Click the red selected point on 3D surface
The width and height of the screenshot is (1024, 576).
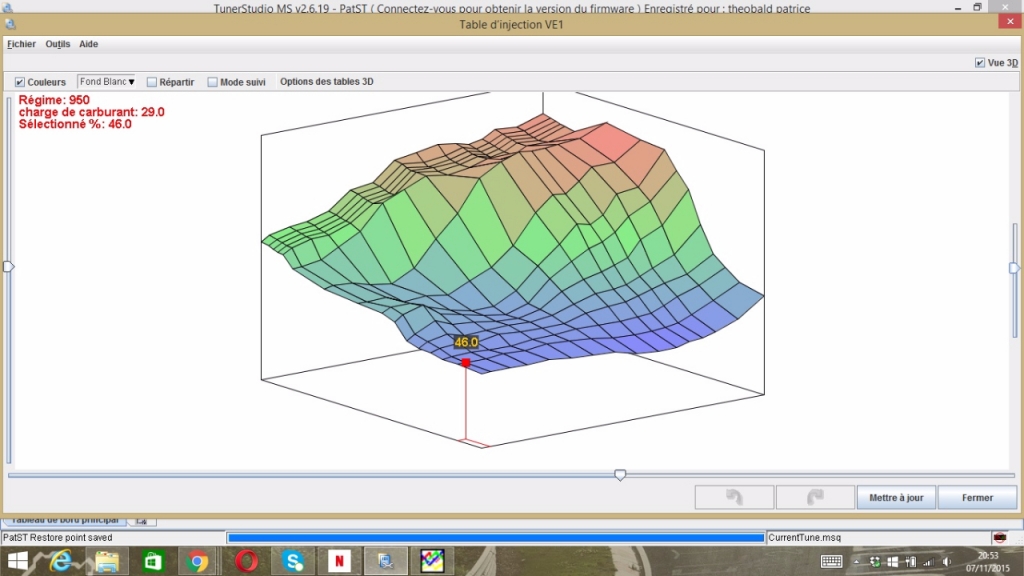click(466, 362)
